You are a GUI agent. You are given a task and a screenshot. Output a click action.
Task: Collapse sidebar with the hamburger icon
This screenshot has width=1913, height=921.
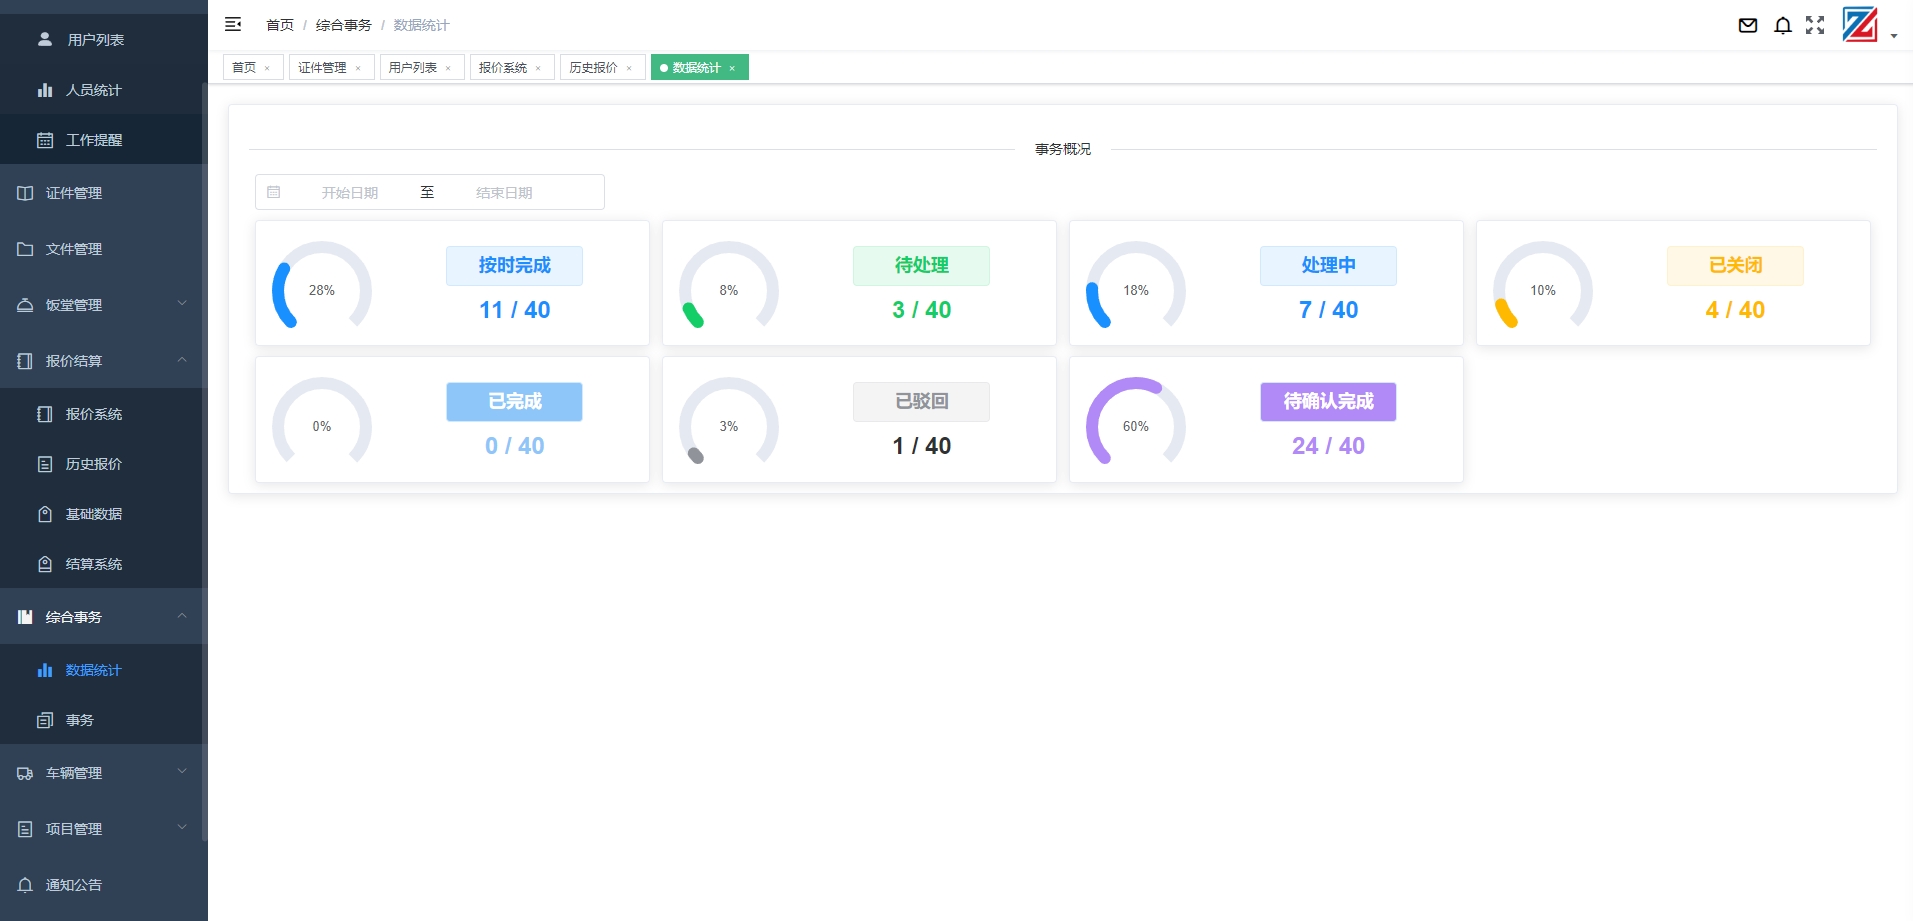pos(233,24)
